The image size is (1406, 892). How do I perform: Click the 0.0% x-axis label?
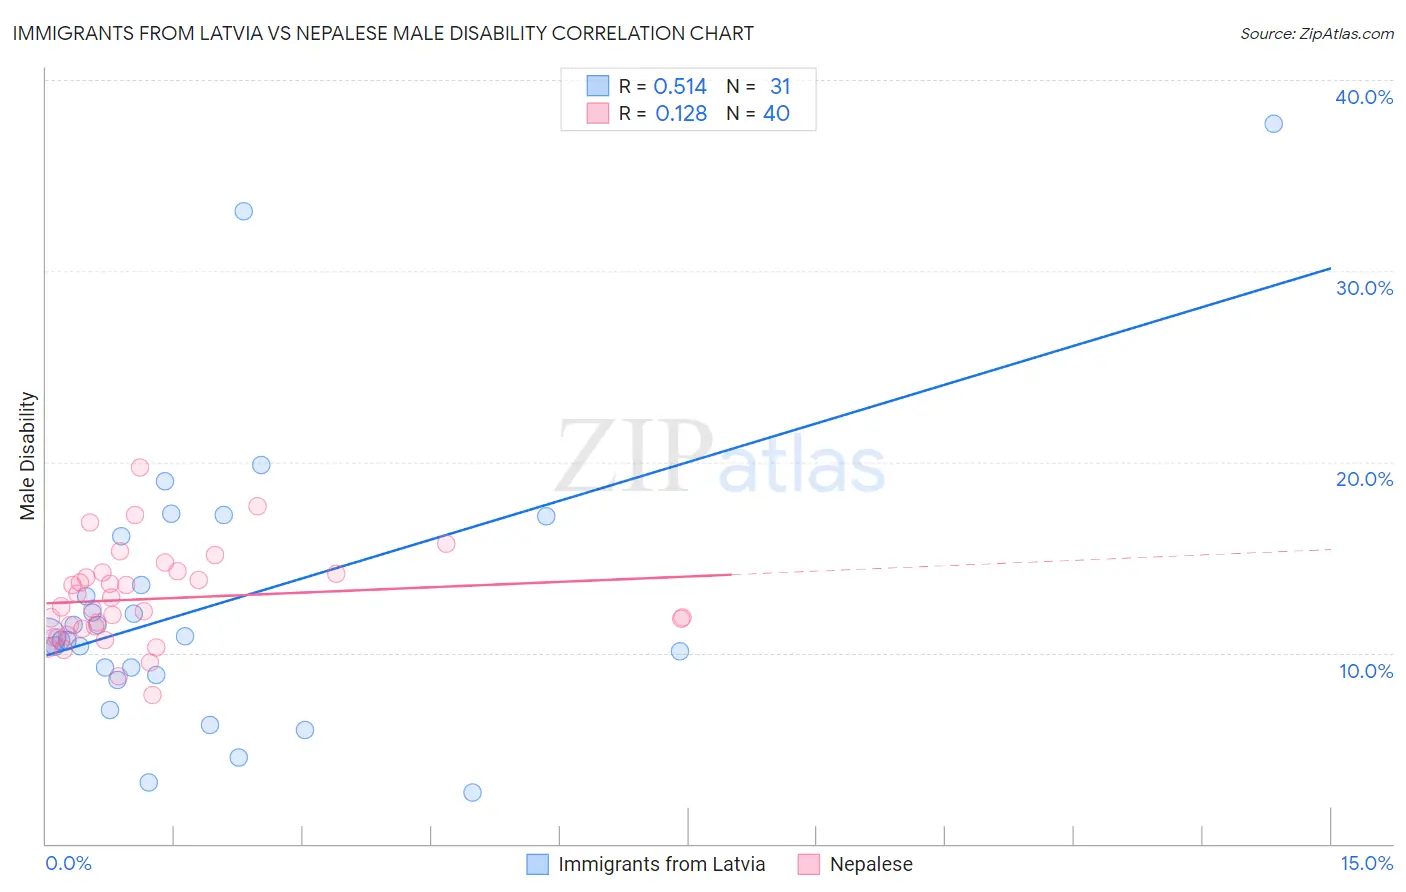point(69,863)
